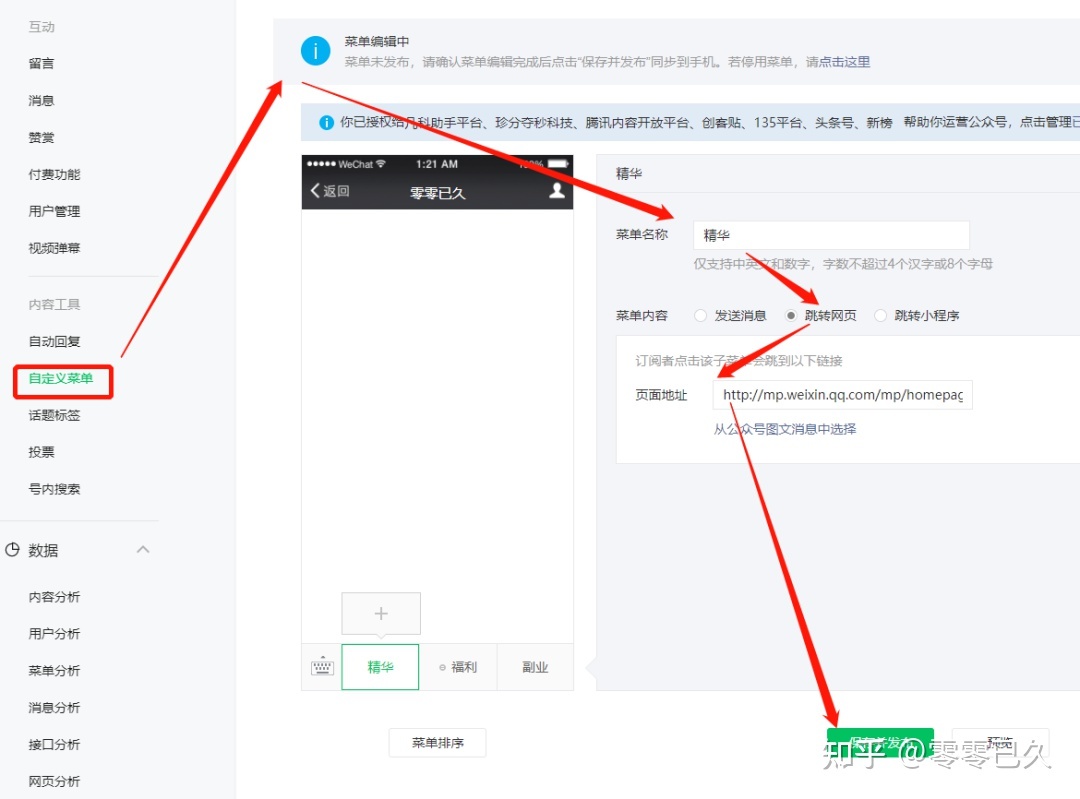Open 菜单分析 under 数据
The height and width of the screenshot is (799, 1080).
tap(54, 671)
